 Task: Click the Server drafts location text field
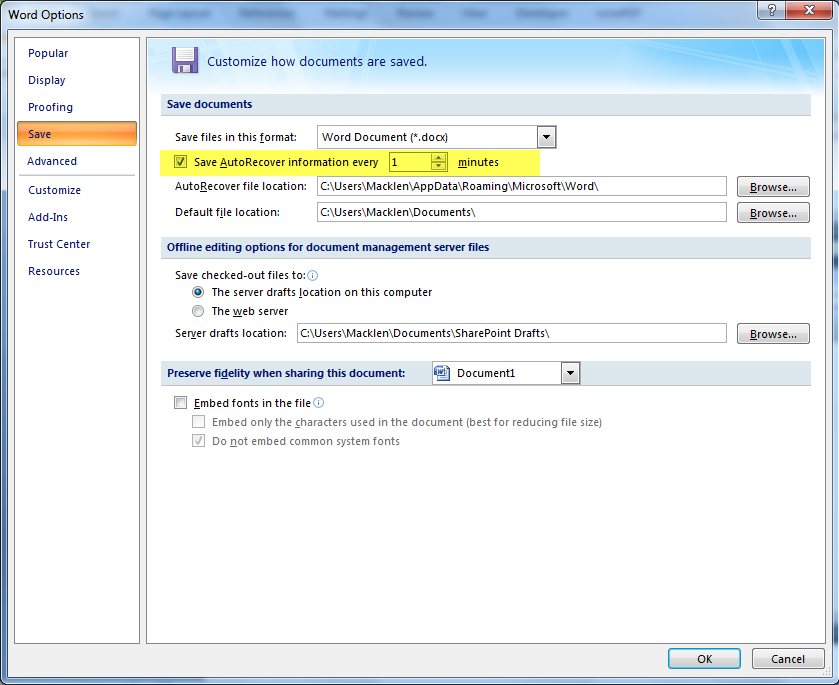point(512,333)
